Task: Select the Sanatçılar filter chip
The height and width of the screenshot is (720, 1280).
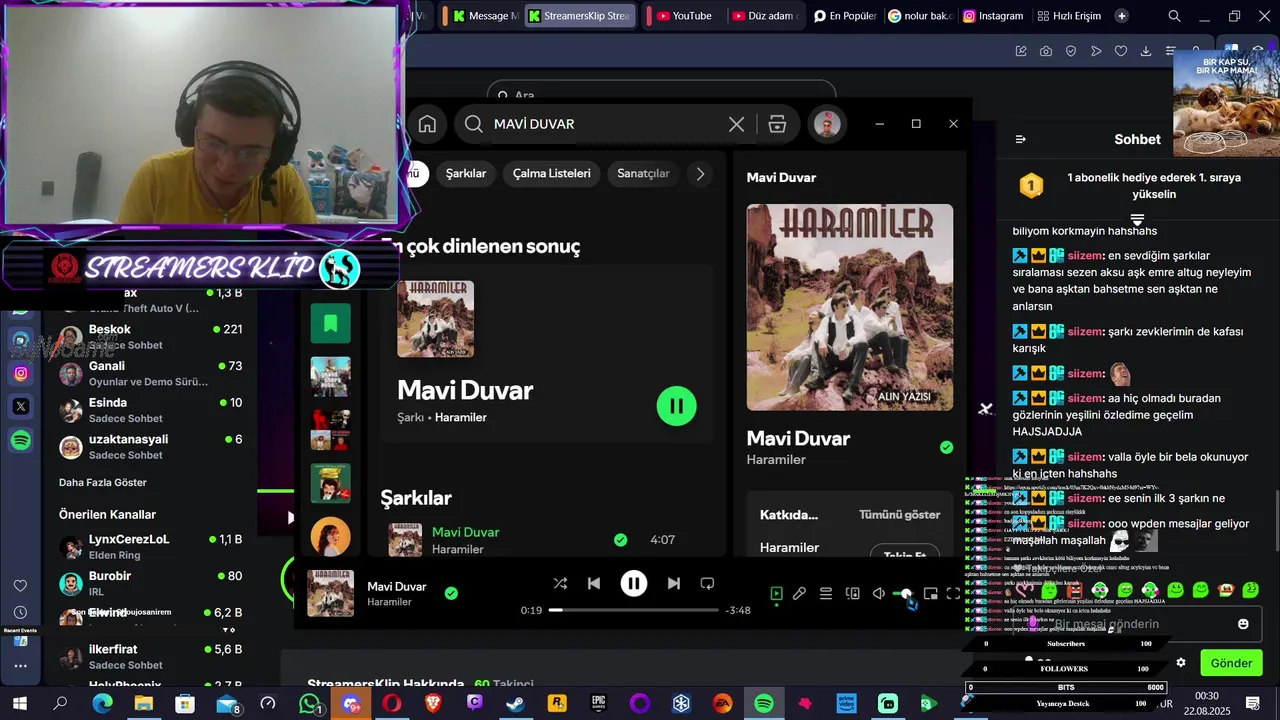Action: (x=643, y=173)
